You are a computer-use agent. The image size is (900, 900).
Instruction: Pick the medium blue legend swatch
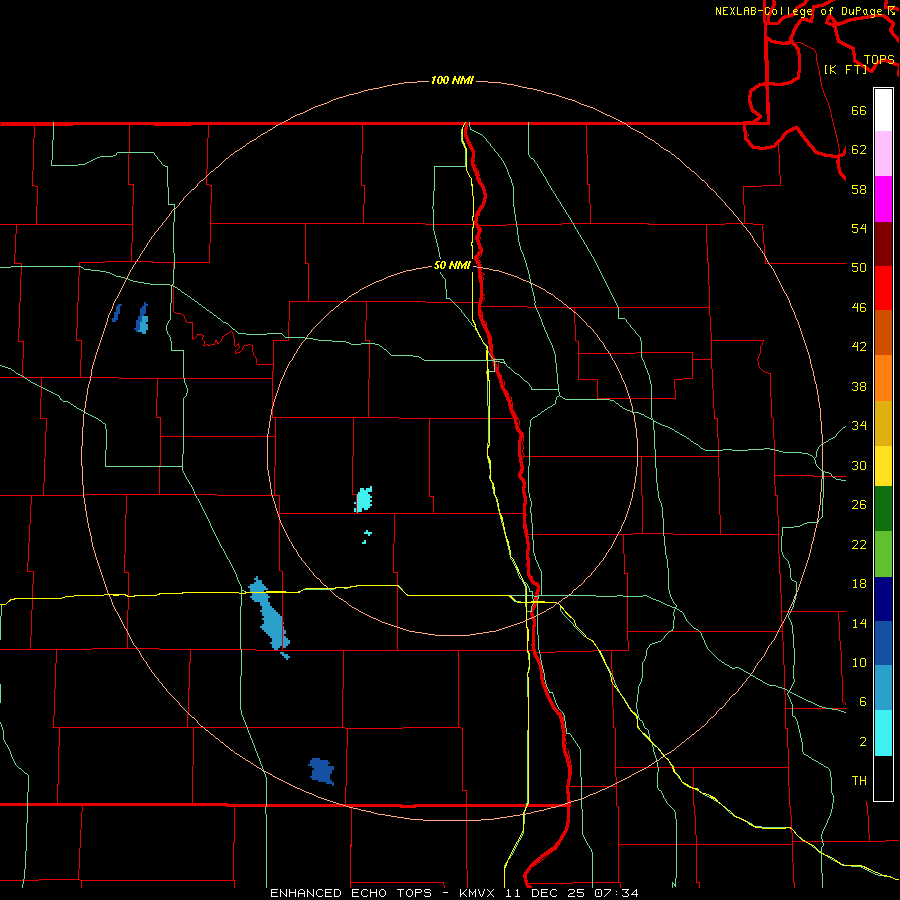point(883,643)
